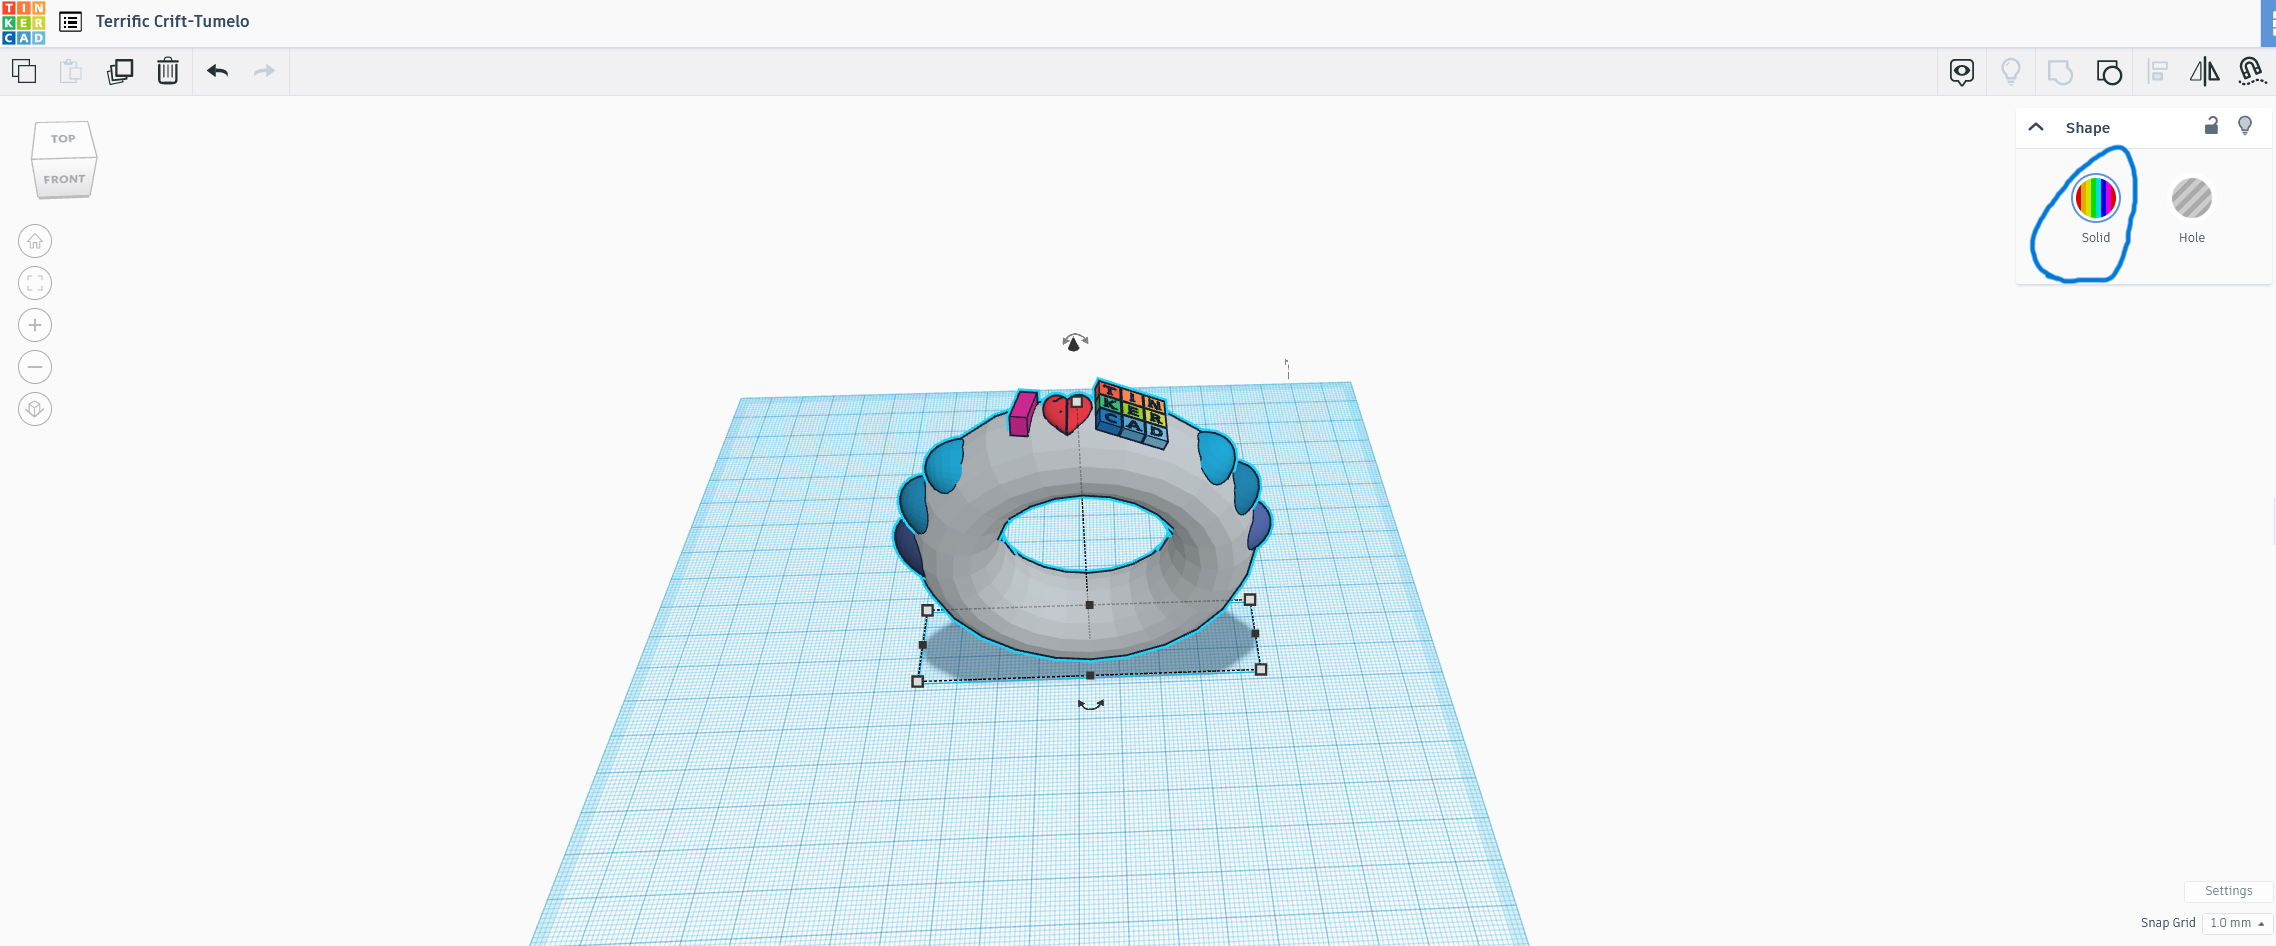Zoom in using the plus icon

click(34, 324)
